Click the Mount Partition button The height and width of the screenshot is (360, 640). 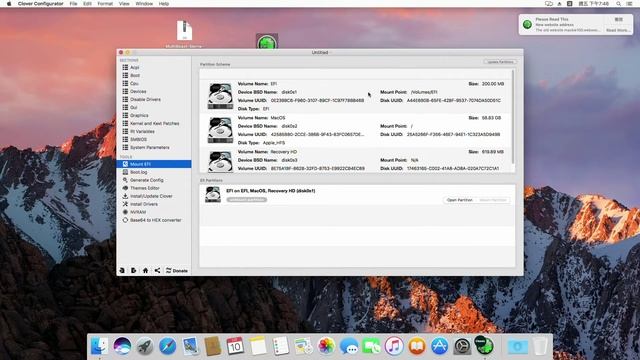coord(493,200)
